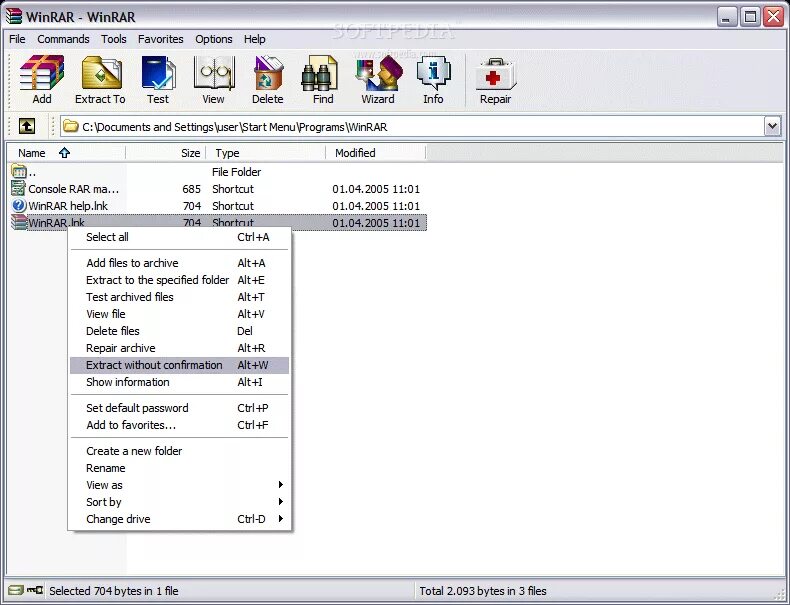Screen dimensions: 790x605
Task: Choose Test archived files
Action: pyautogui.click(x=179, y=297)
